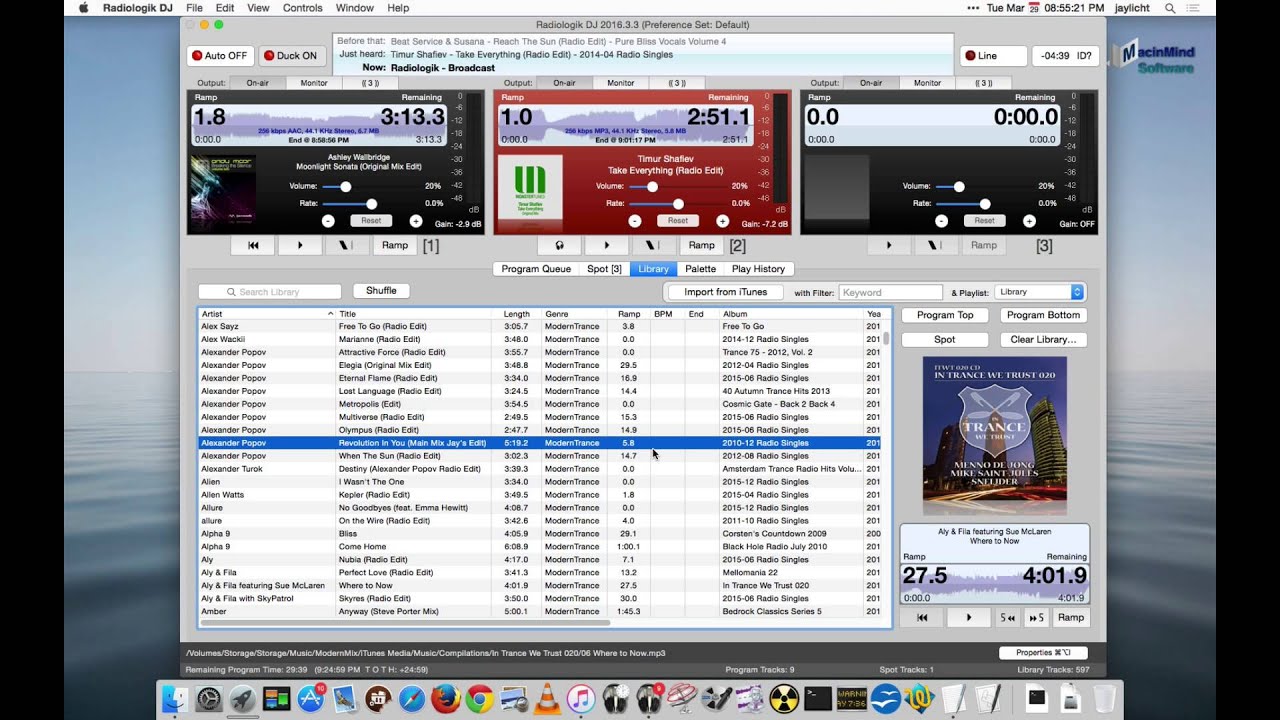Toggle Ramp on deck 2
This screenshot has width=1280, height=720.
702,245
